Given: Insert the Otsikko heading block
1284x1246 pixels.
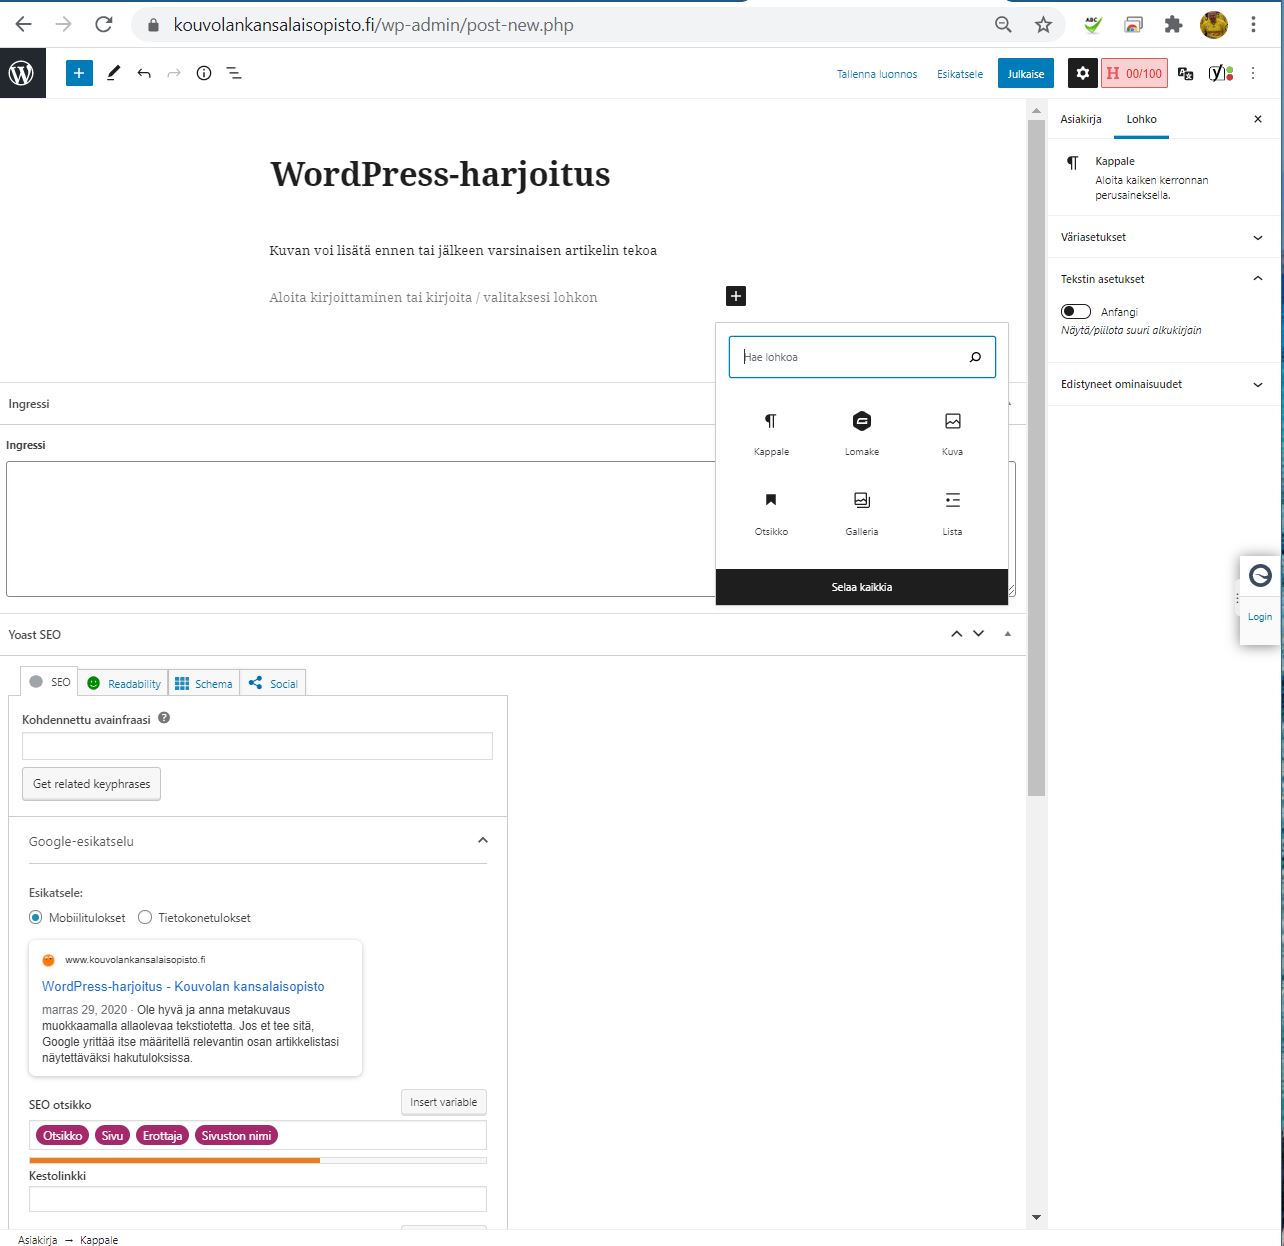Looking at the screenshot, I should pos(771,512).
